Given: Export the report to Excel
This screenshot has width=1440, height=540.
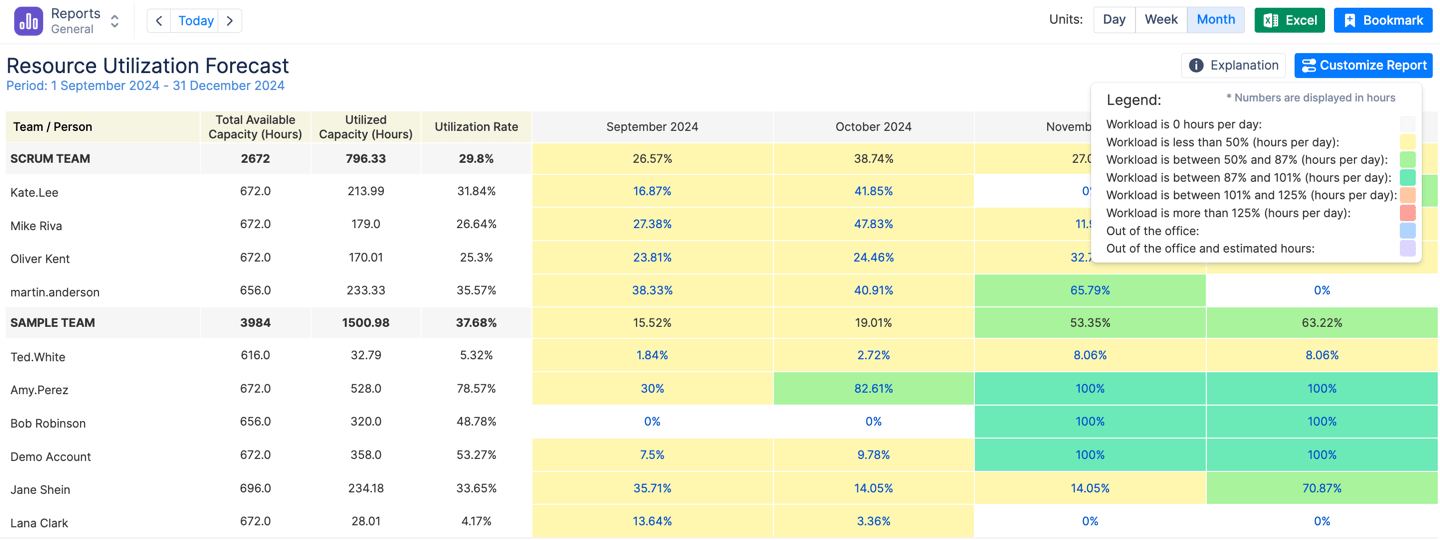Looking at the screenshot, I should pos(1289,21).
